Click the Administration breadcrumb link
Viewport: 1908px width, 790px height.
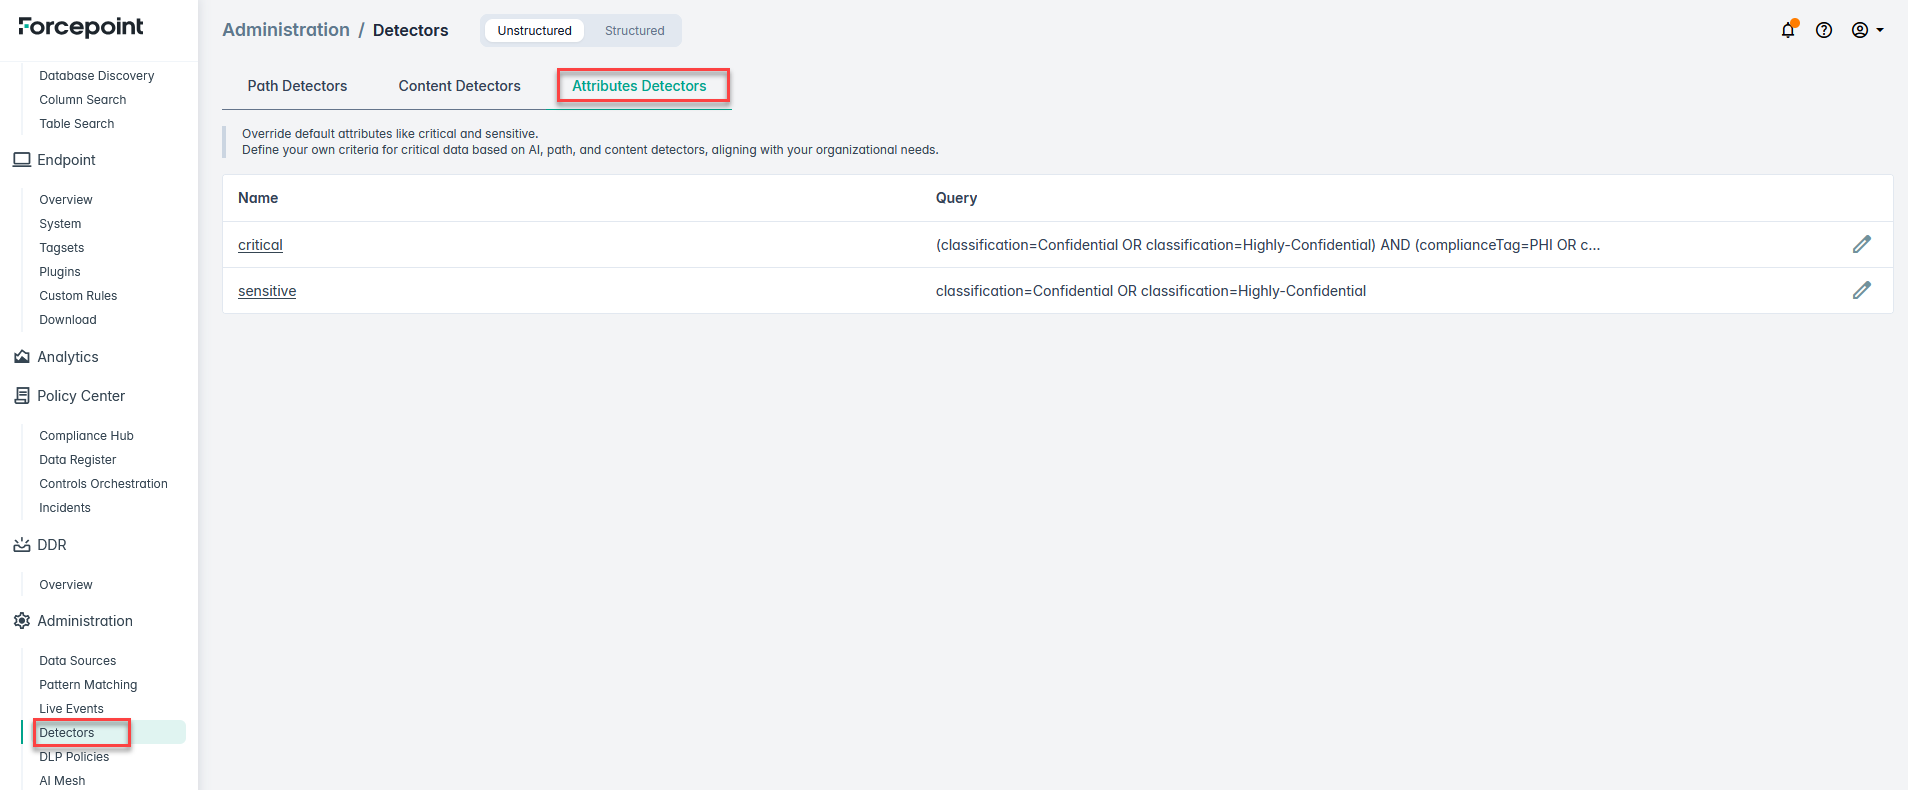[x=286, y=30]
